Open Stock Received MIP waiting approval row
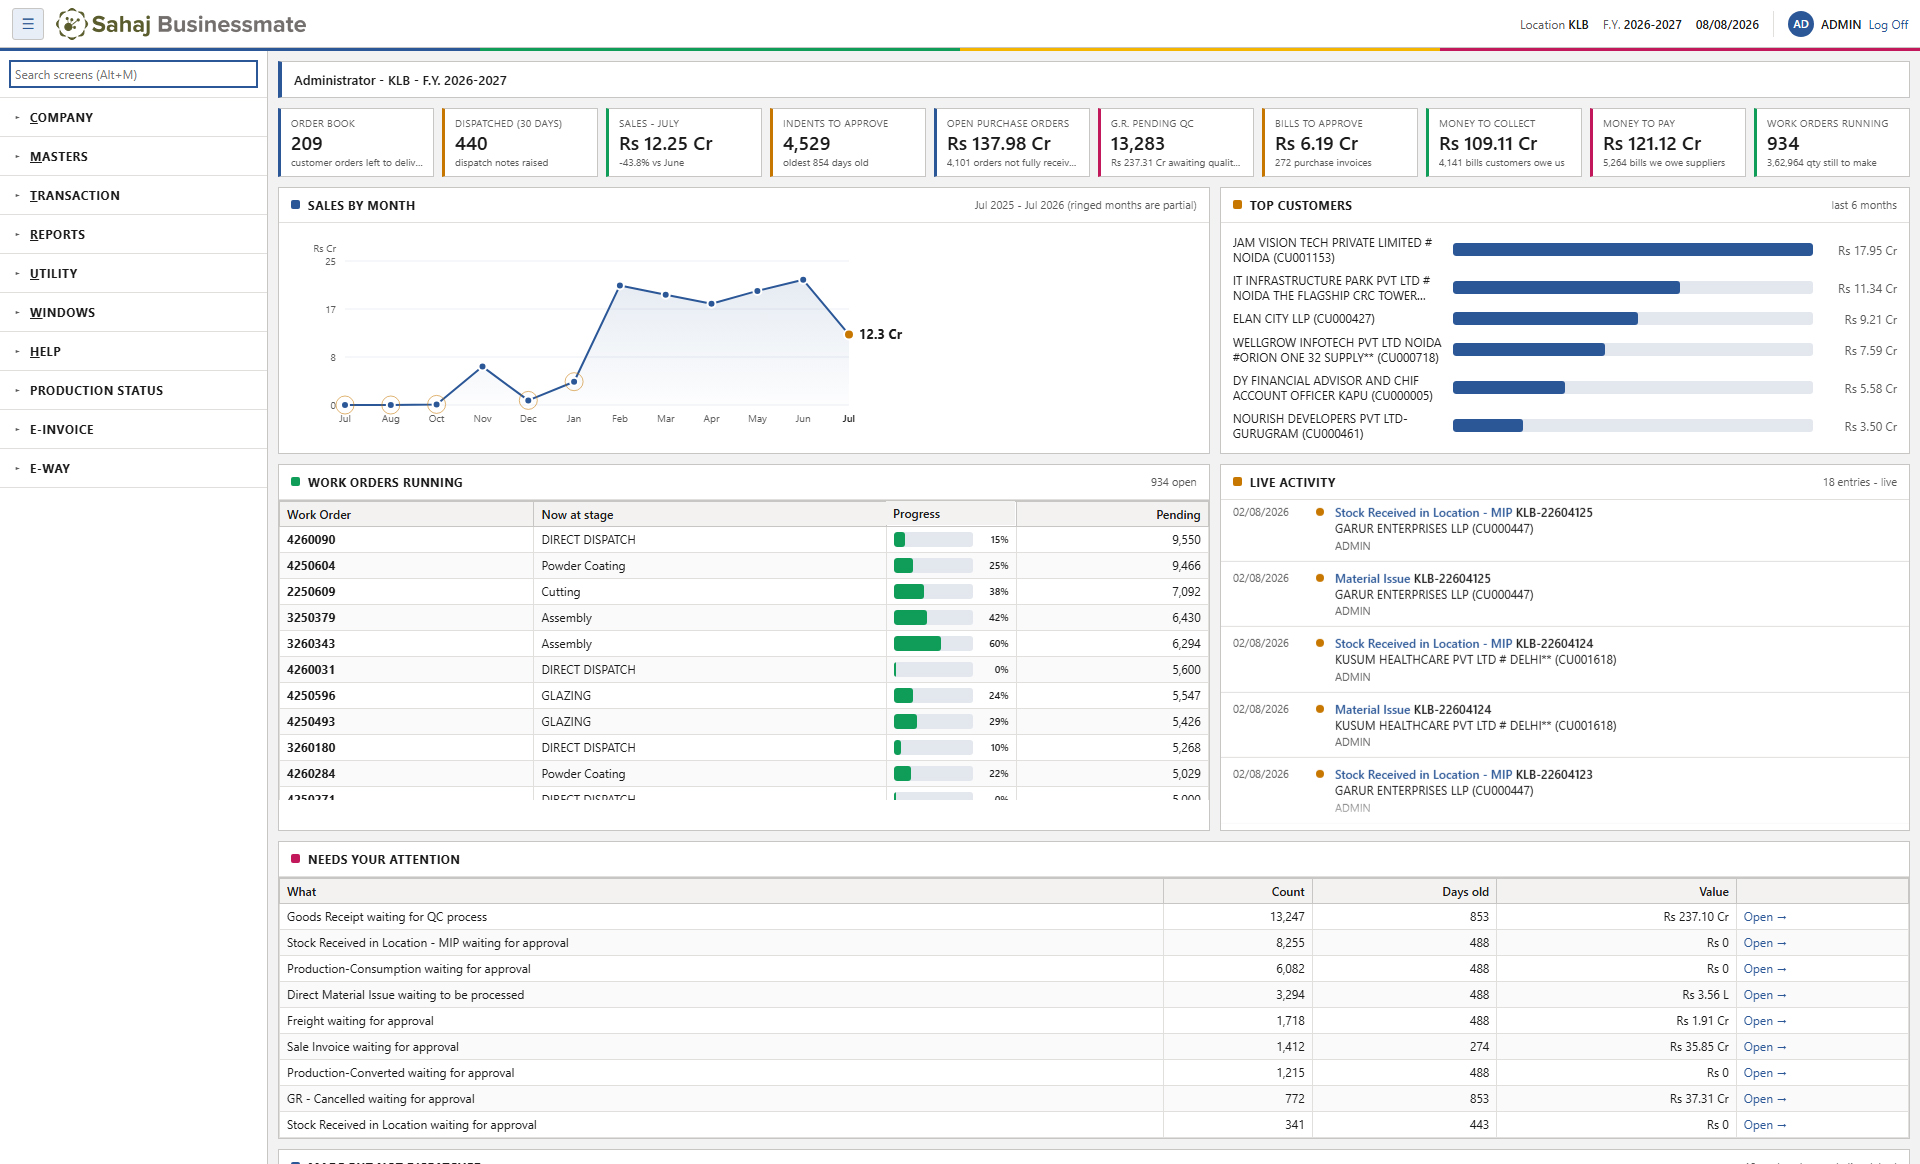This screenshot has height=1164, width=1920. [x=1093, y=943]
